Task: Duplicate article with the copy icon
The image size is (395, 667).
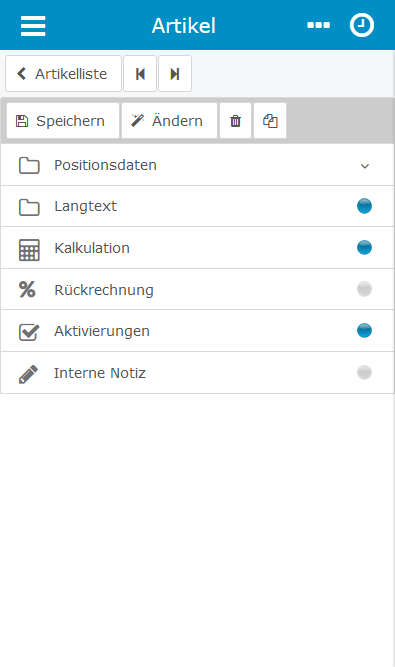Action: 270,121
